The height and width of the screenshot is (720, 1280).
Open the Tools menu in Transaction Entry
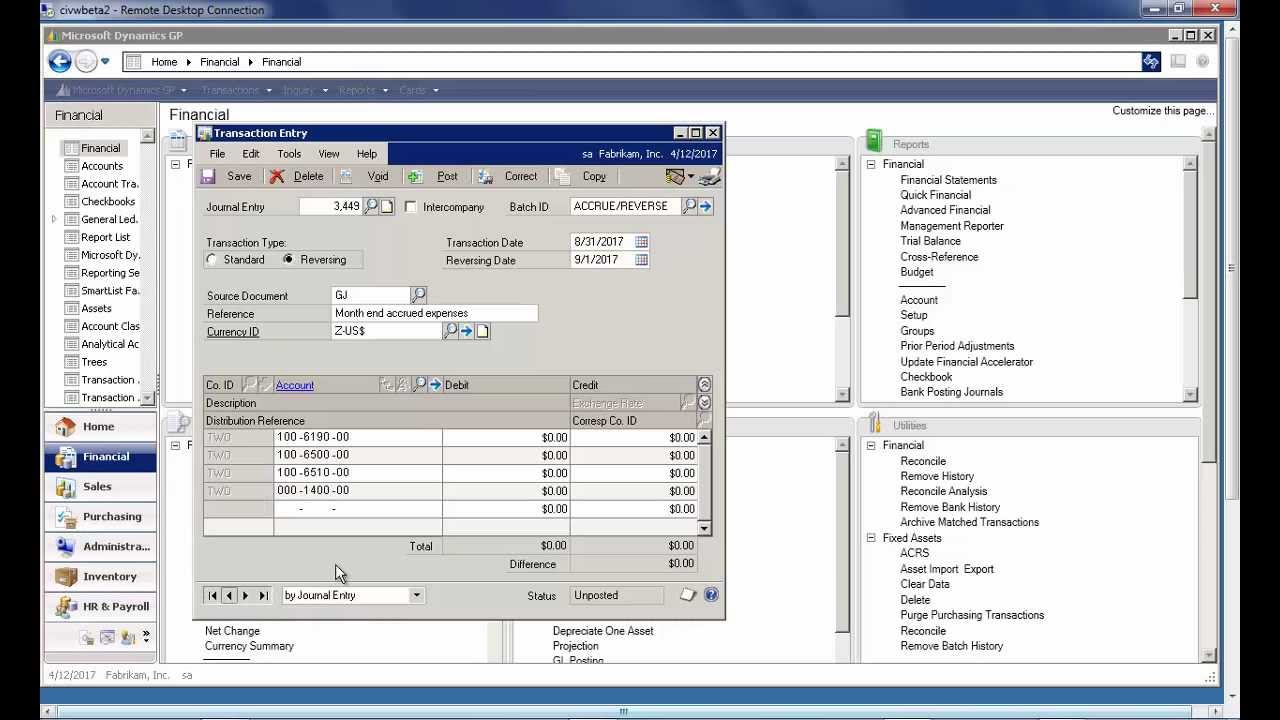[x=289, y=154]
